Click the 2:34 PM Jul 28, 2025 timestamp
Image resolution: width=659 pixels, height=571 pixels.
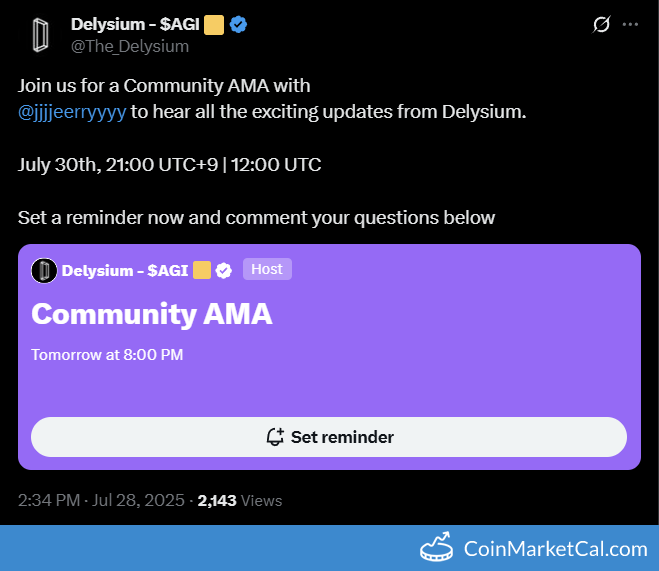[x=101, y=500]
